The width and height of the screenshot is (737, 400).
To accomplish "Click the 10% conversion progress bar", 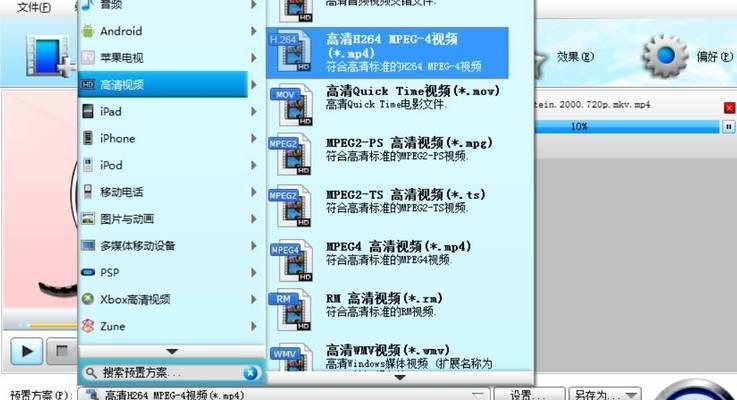I will click(x=627, y=126).
